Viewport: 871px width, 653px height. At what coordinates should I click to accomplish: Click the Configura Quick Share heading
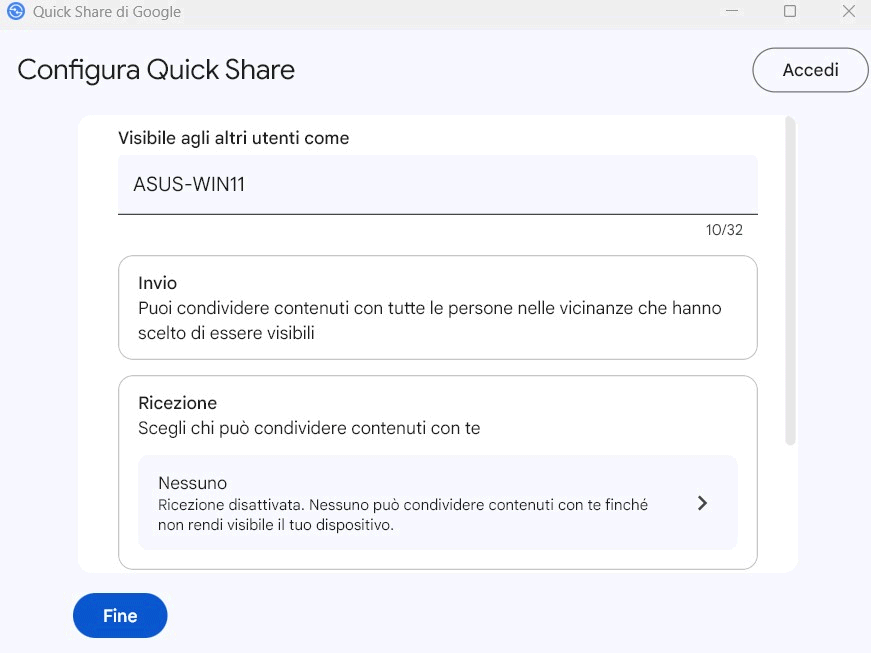click(x=156, y=70)
